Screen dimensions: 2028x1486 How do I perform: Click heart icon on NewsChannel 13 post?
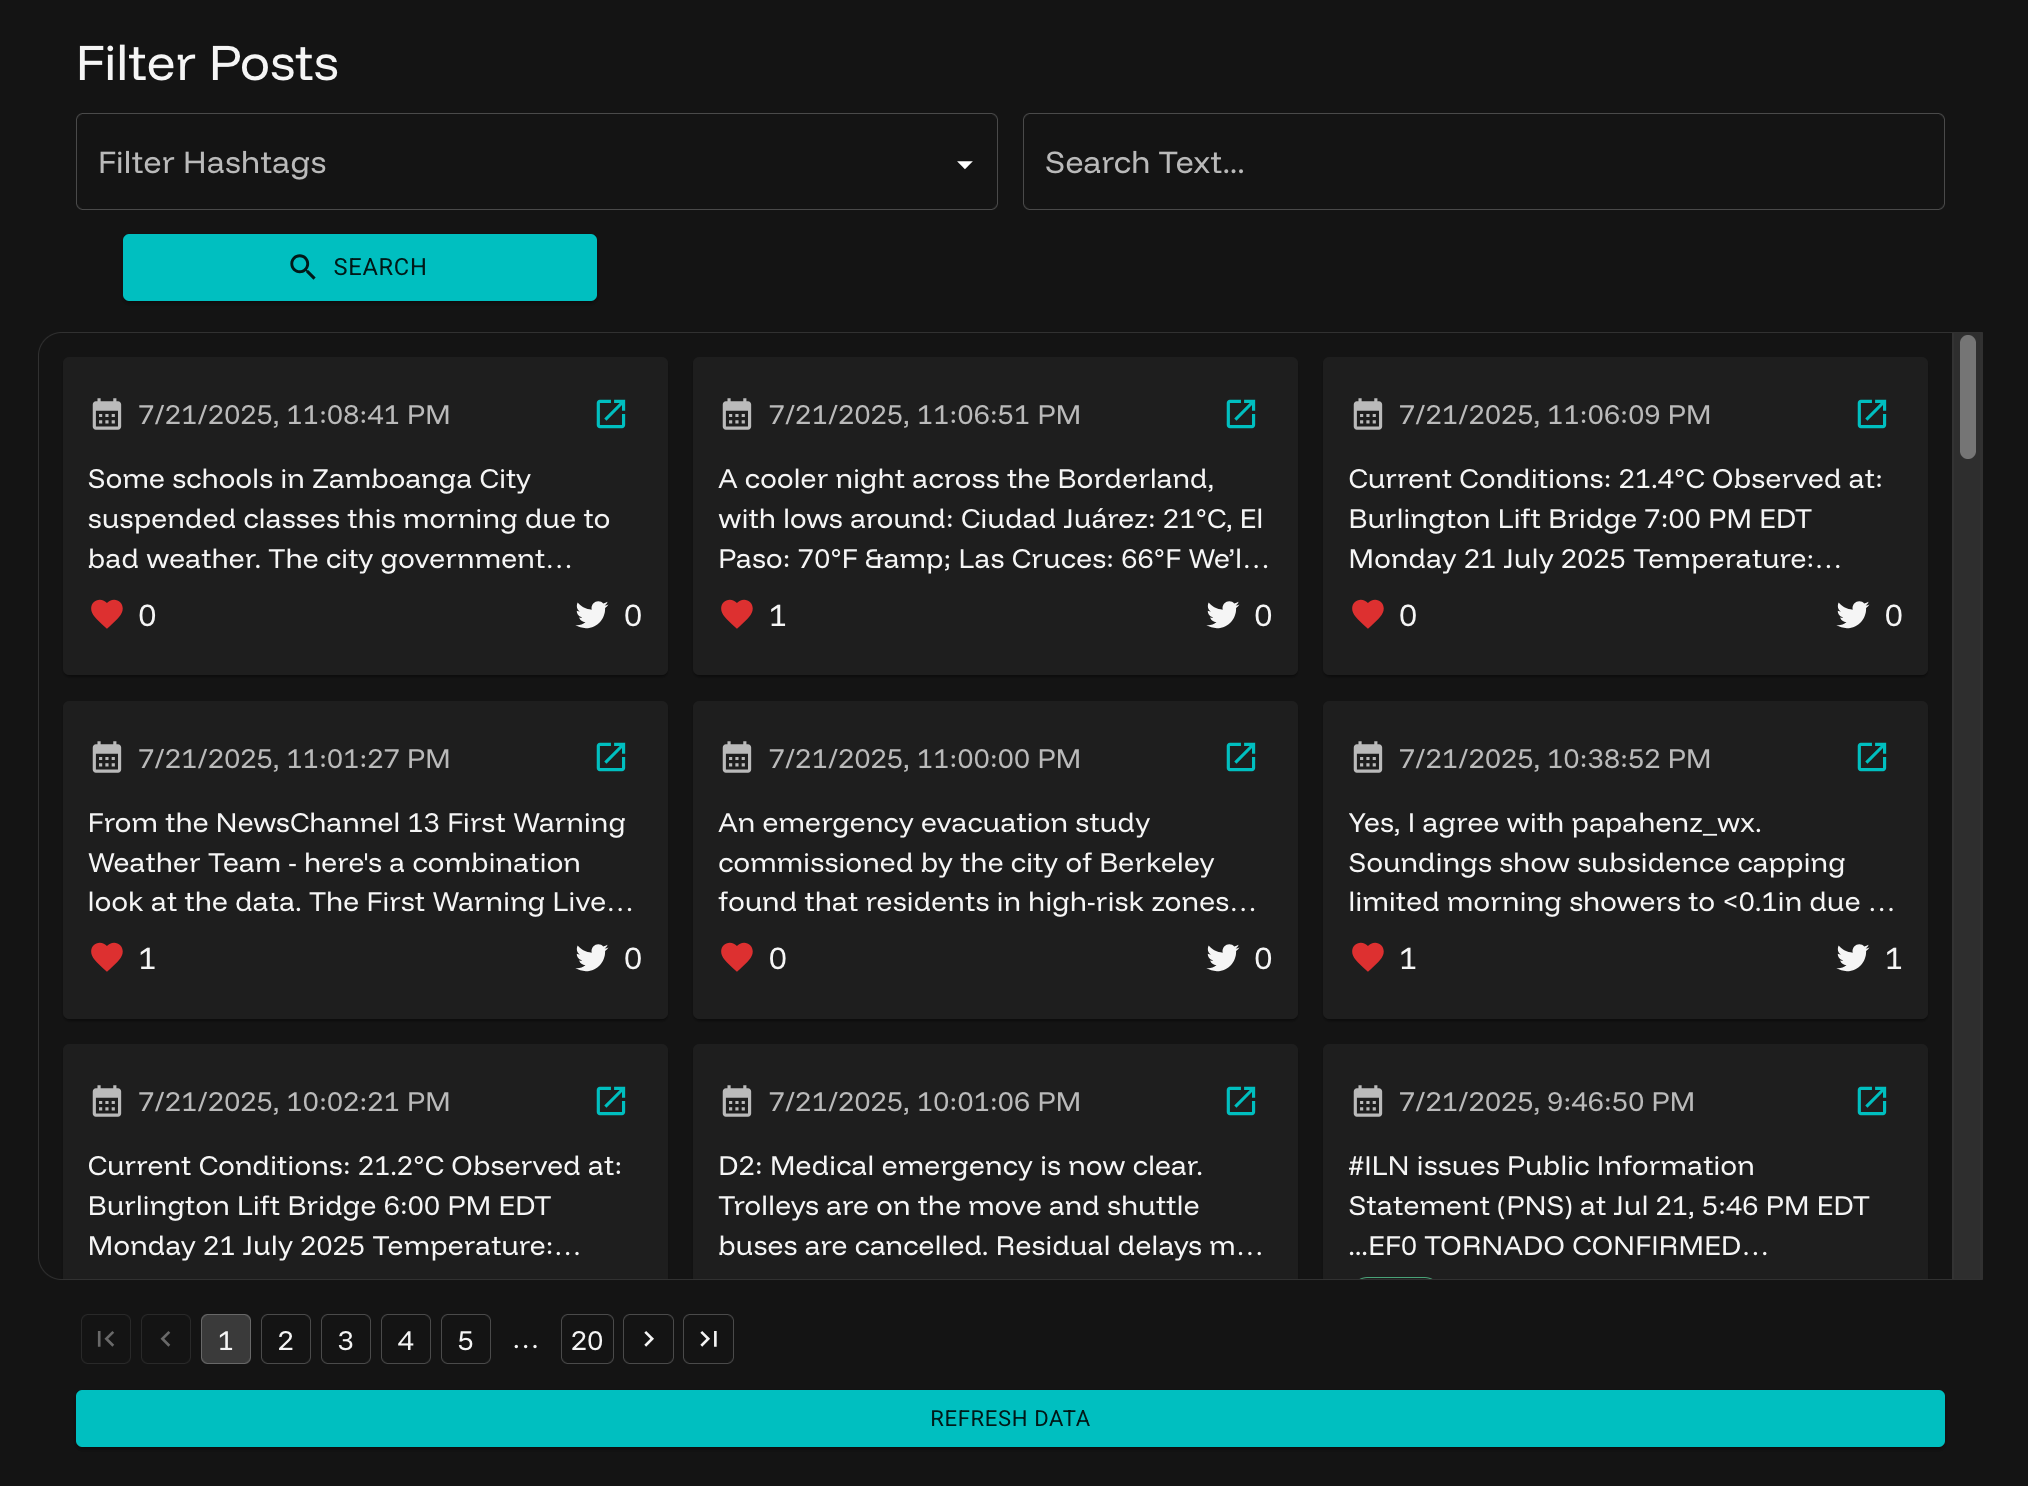click(107, 957)
